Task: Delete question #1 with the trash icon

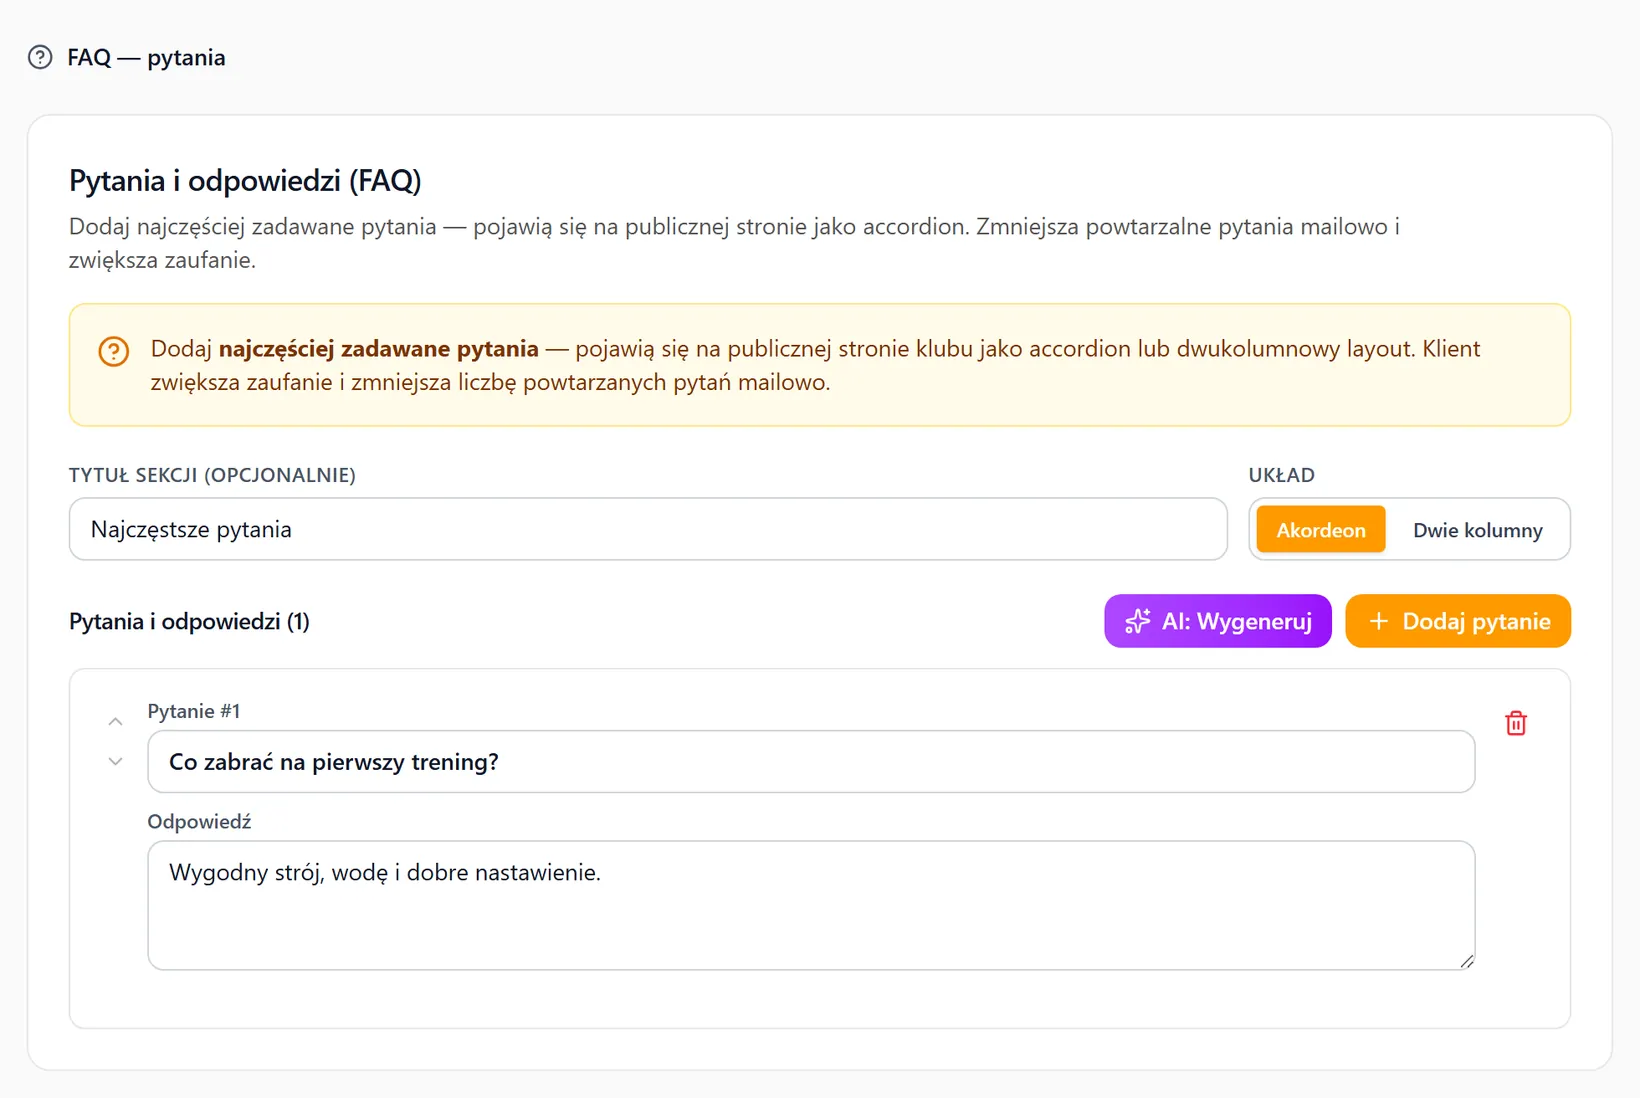Action: (1516, 723)
